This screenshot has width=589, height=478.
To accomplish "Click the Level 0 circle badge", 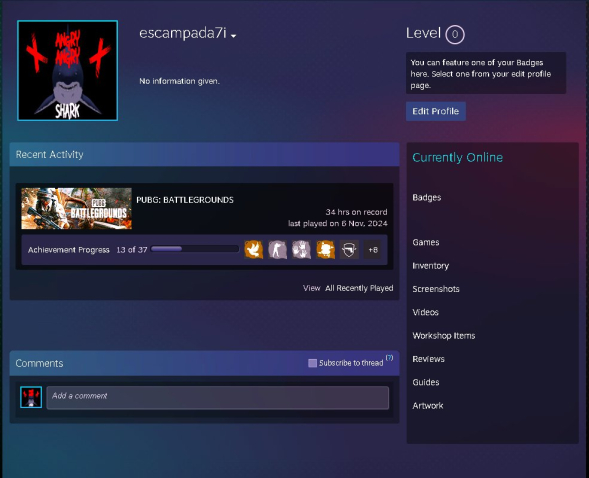I will [455, 35].
